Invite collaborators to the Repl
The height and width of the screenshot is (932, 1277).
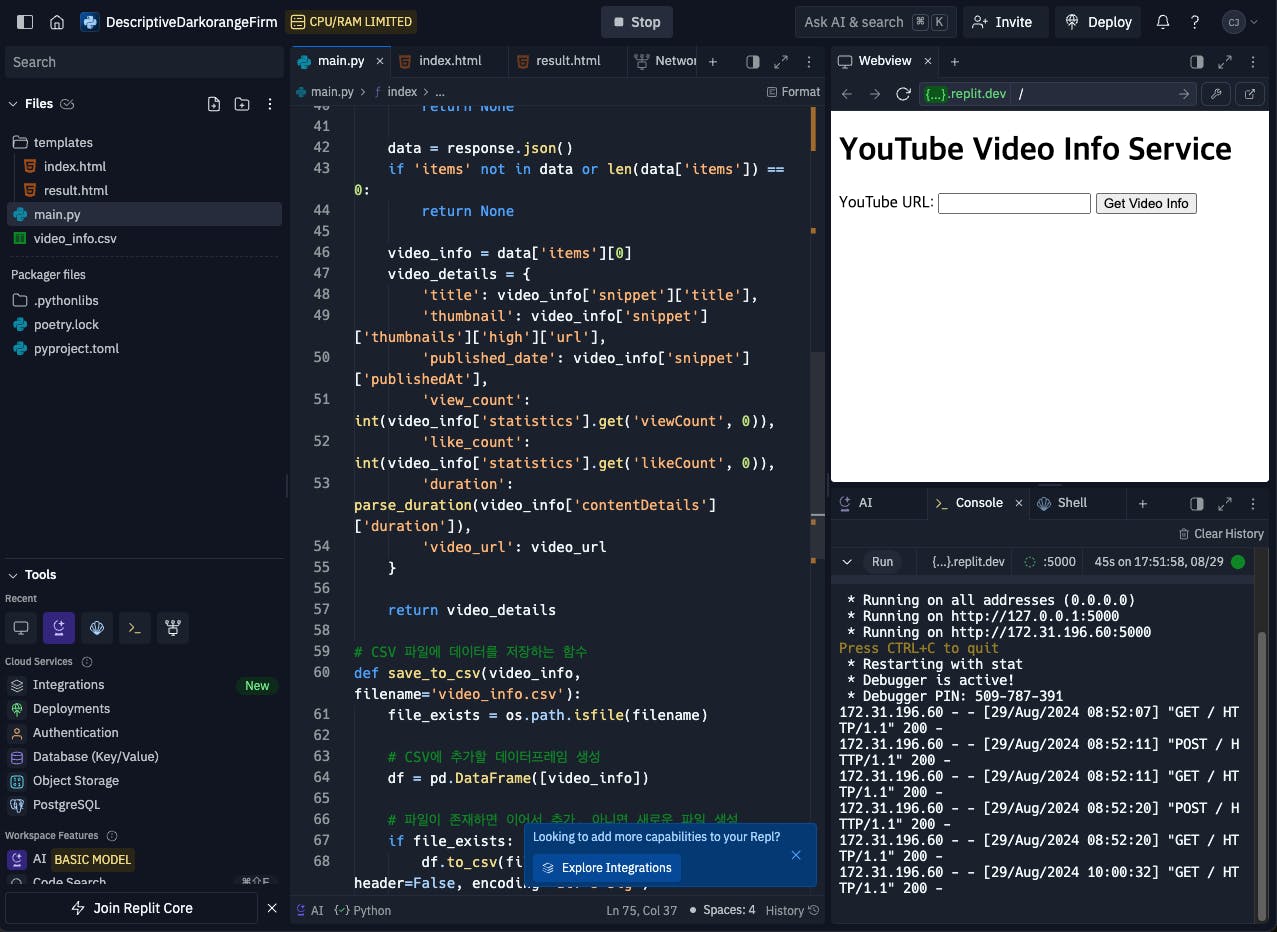click(1004, 22)
